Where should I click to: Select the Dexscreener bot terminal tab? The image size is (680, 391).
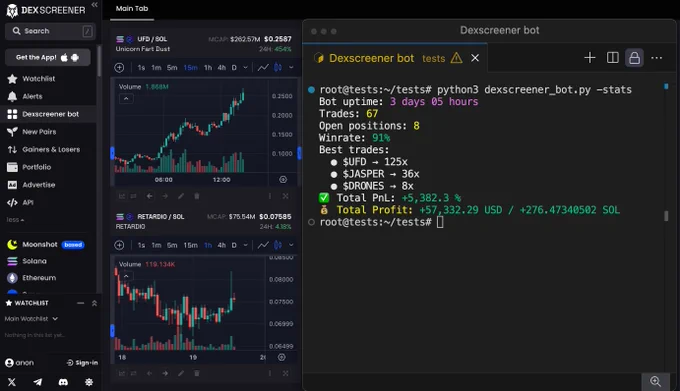point(372,58)
